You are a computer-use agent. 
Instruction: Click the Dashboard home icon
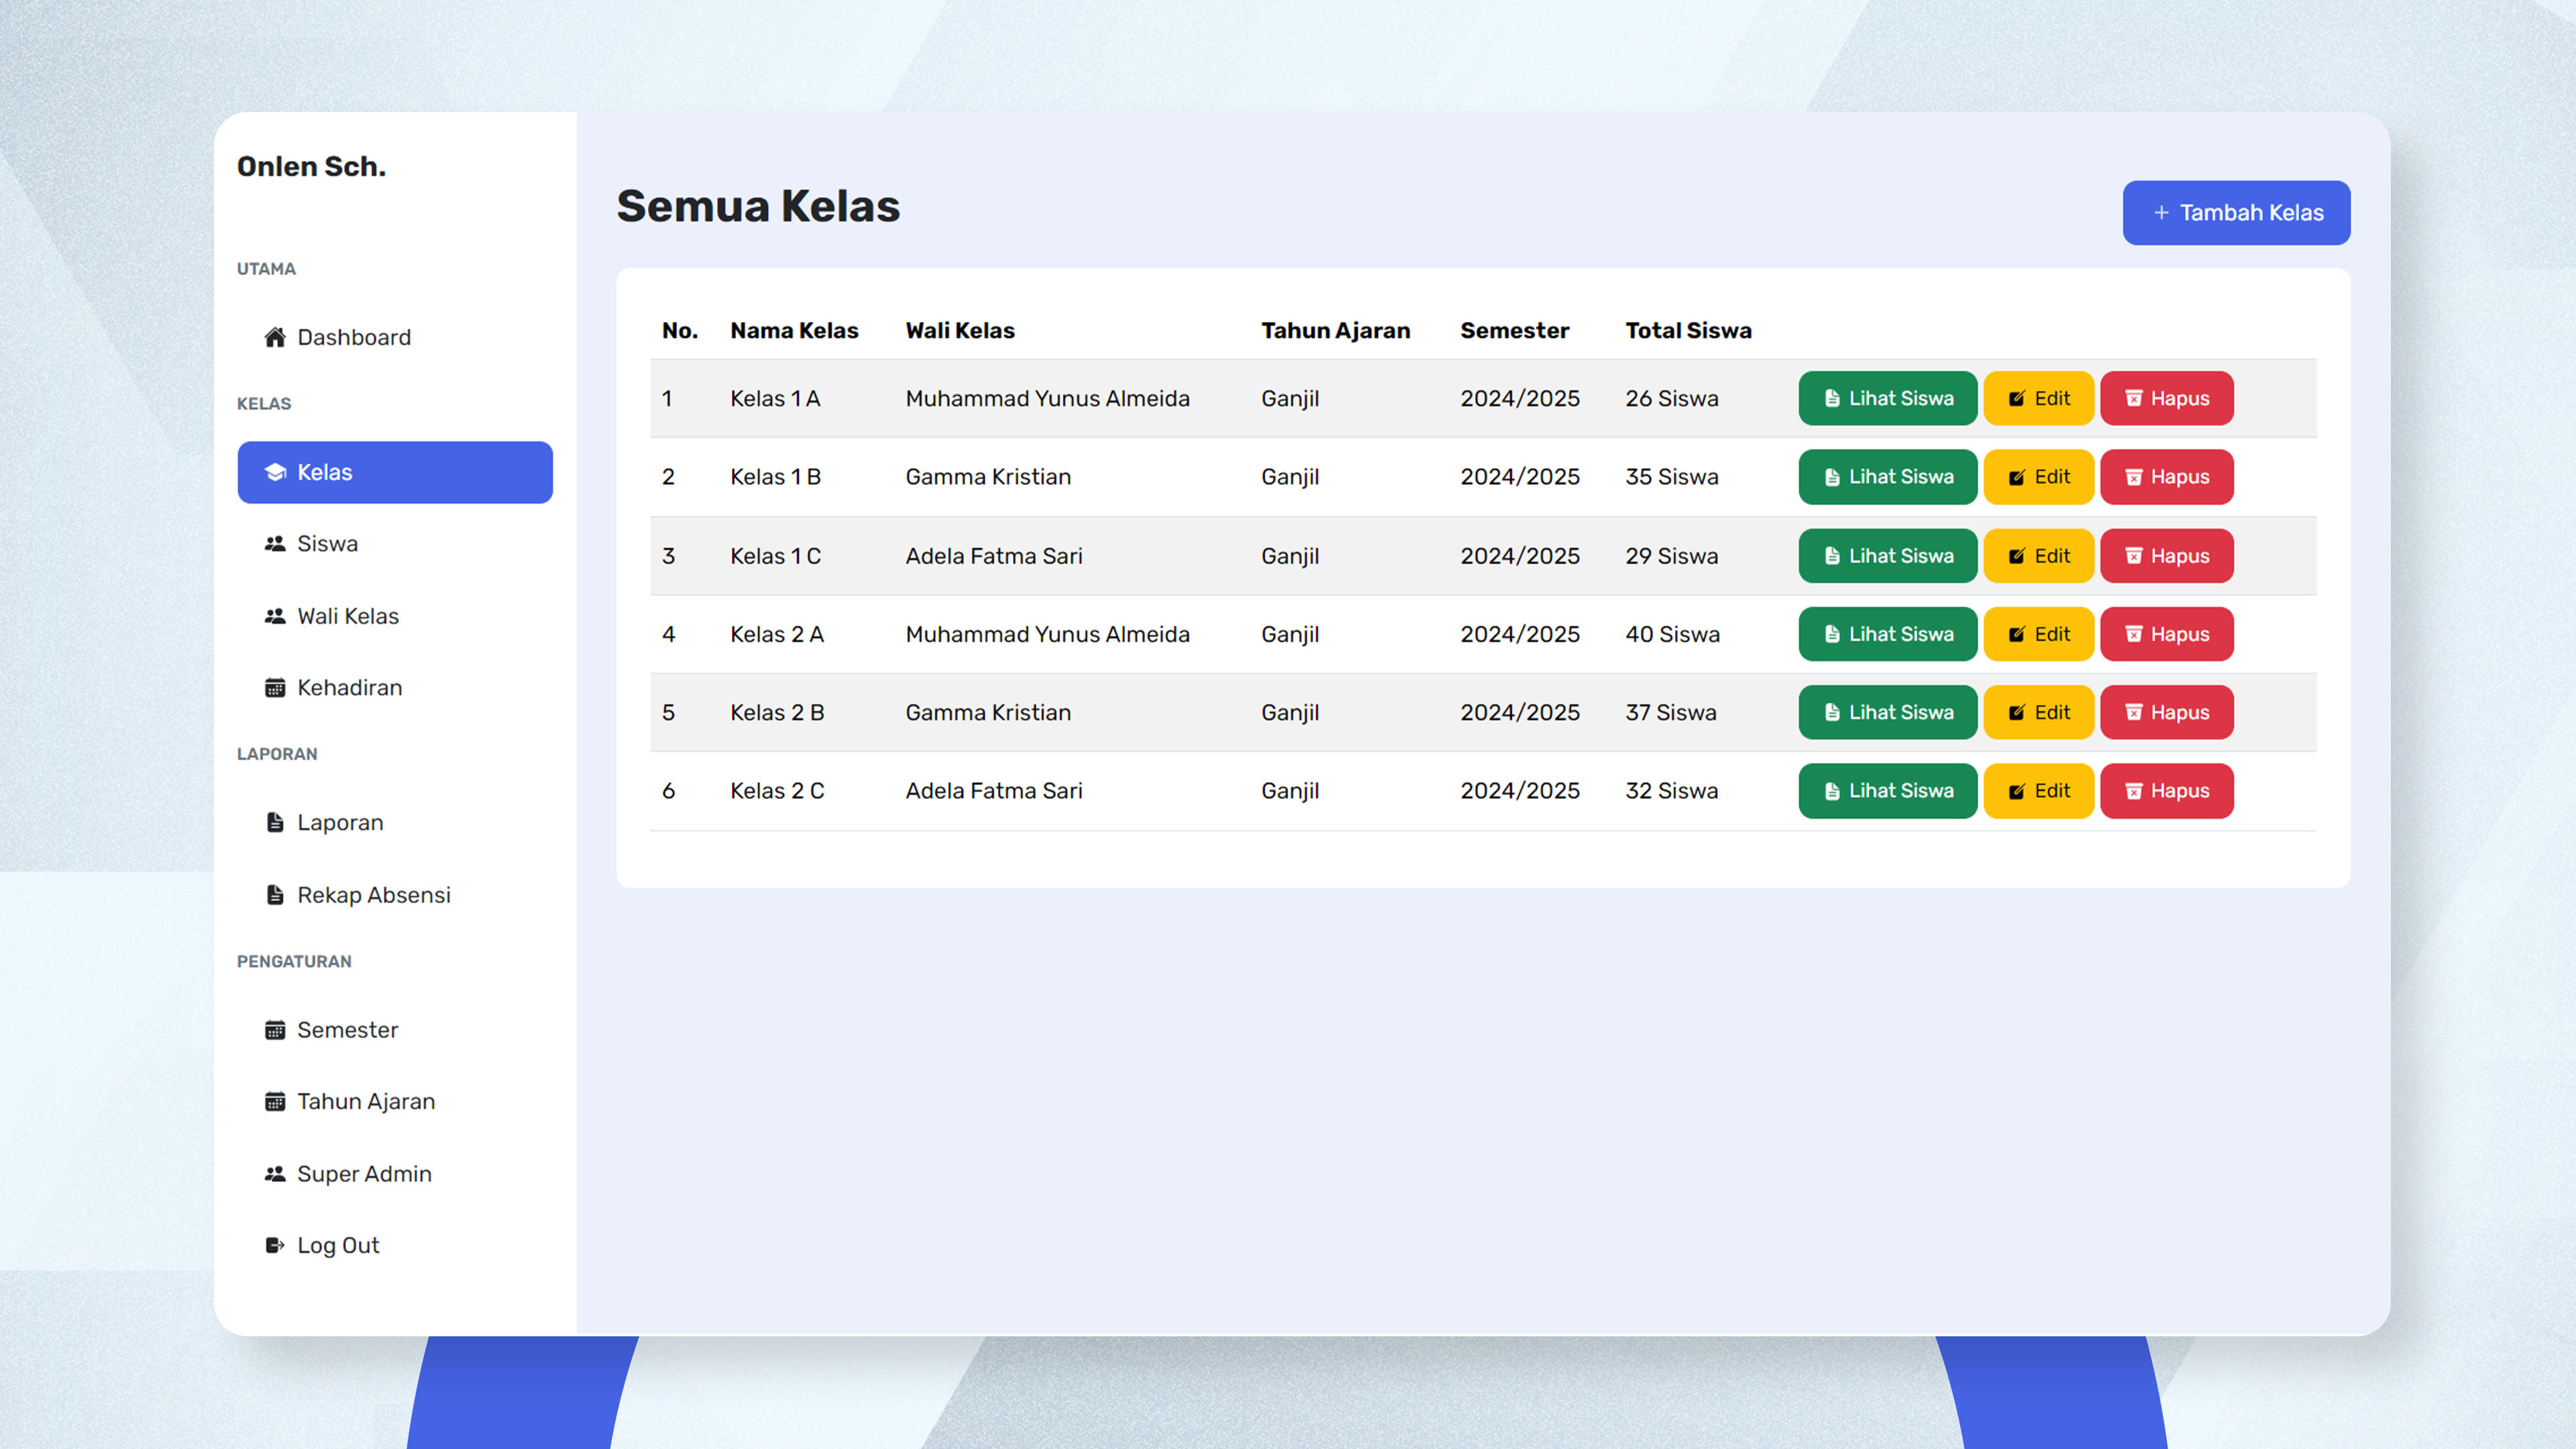275,337
